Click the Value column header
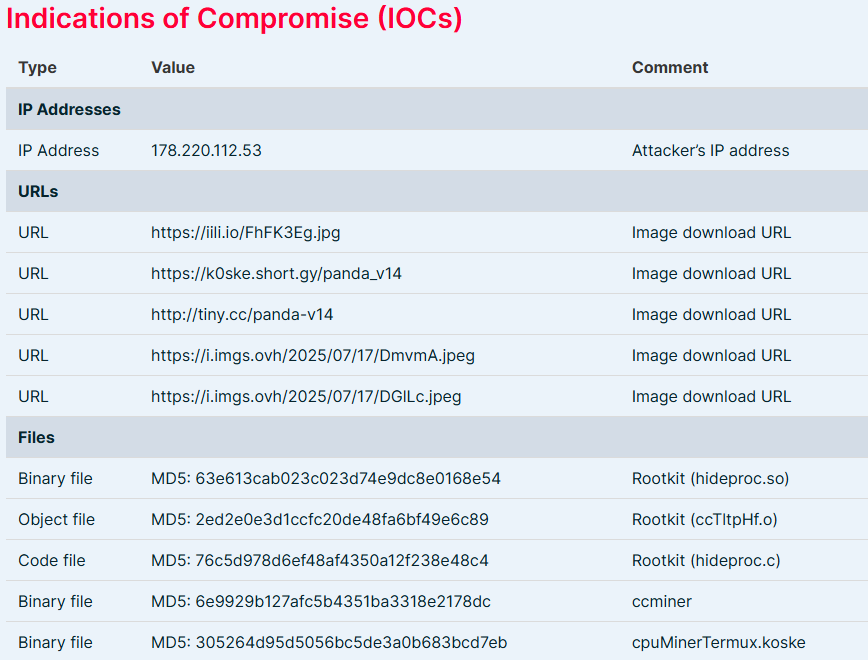 [x=173, y=68]
